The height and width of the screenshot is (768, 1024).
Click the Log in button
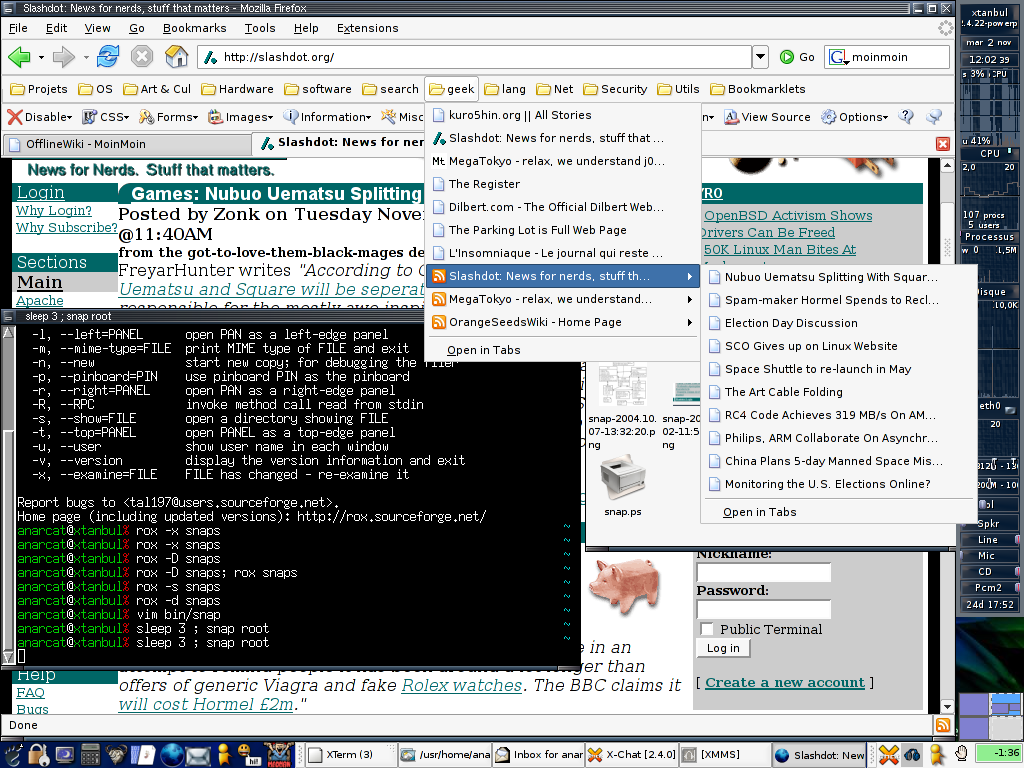pyautogui.click(x=722, y=648)
